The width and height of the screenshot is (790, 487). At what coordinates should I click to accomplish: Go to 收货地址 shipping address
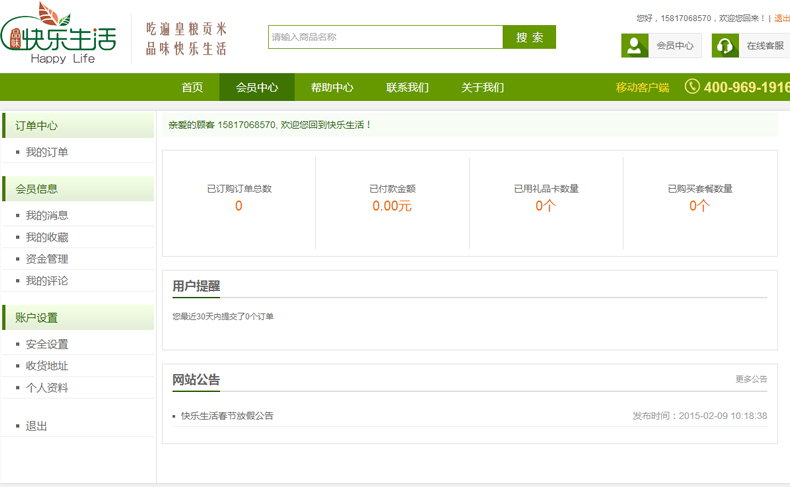[47, 366]
